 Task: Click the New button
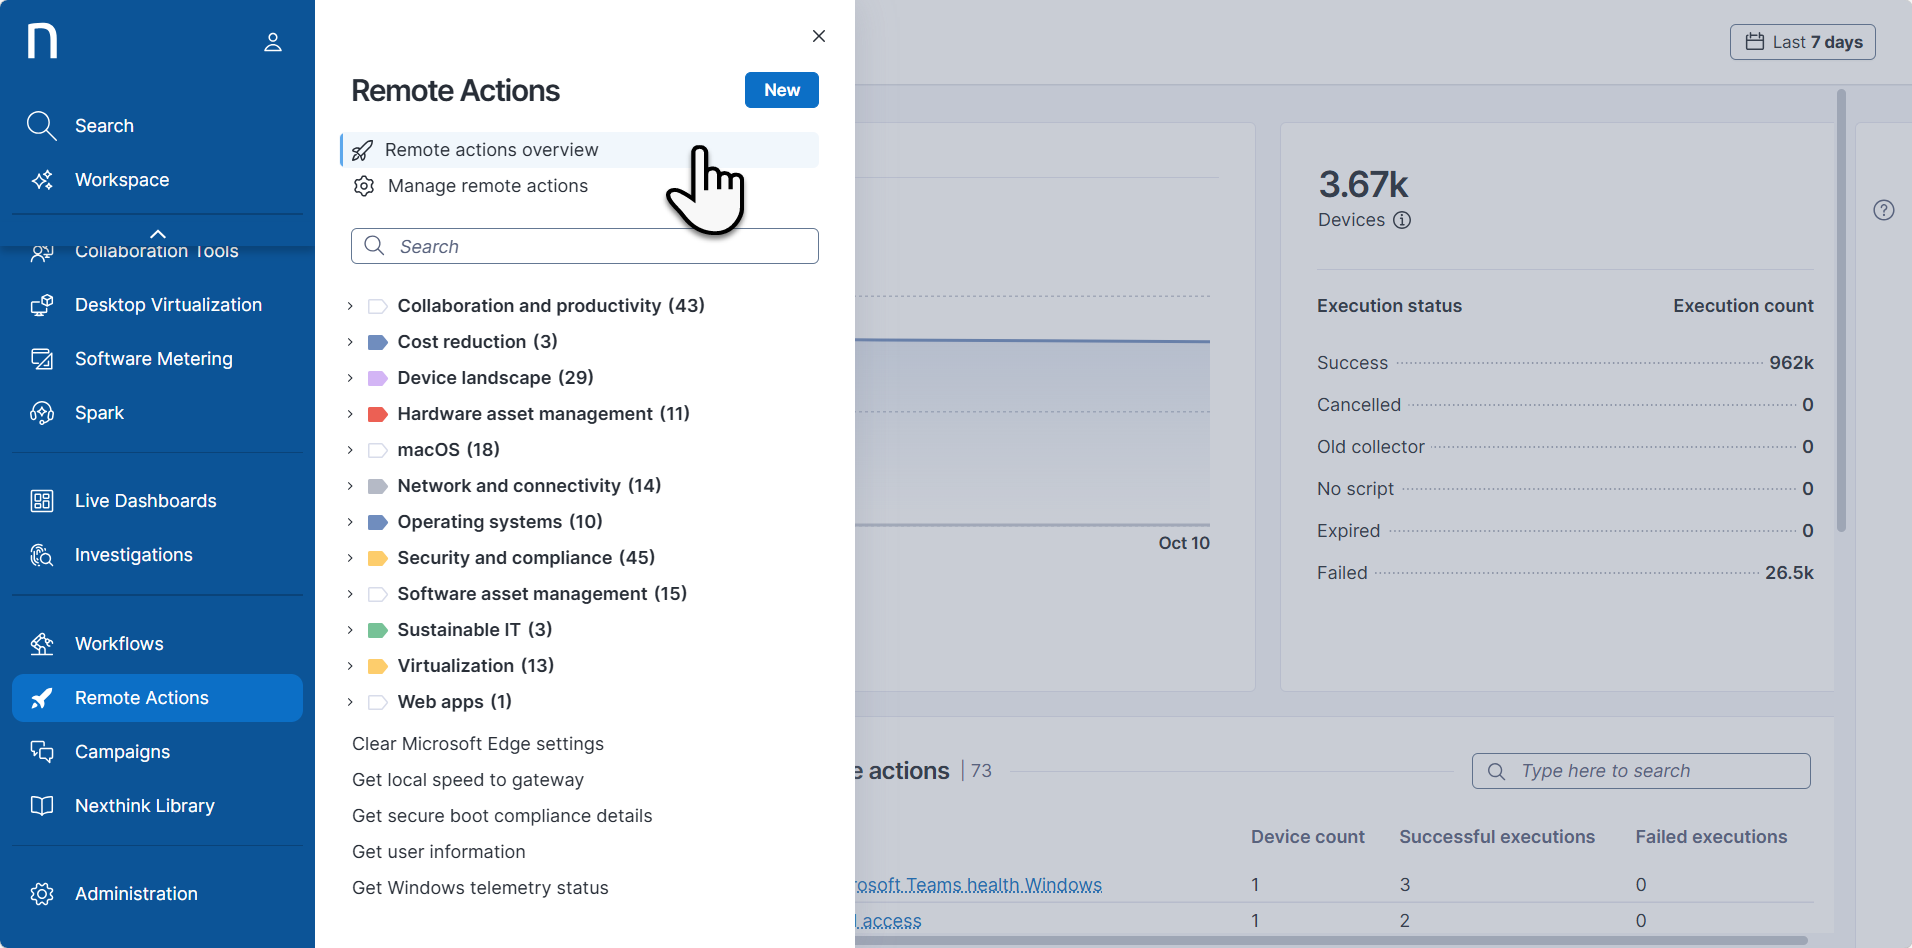[x=782, y=90]
